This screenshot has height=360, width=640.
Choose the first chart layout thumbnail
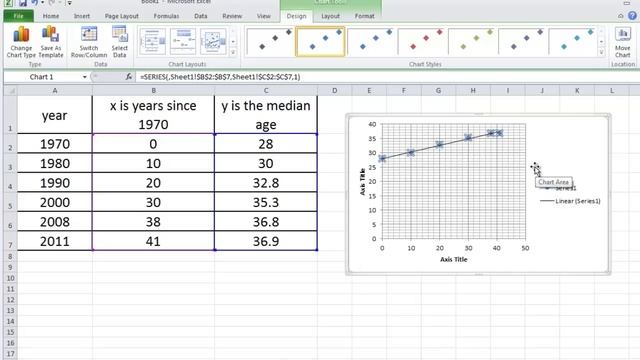tap(153, 41)
